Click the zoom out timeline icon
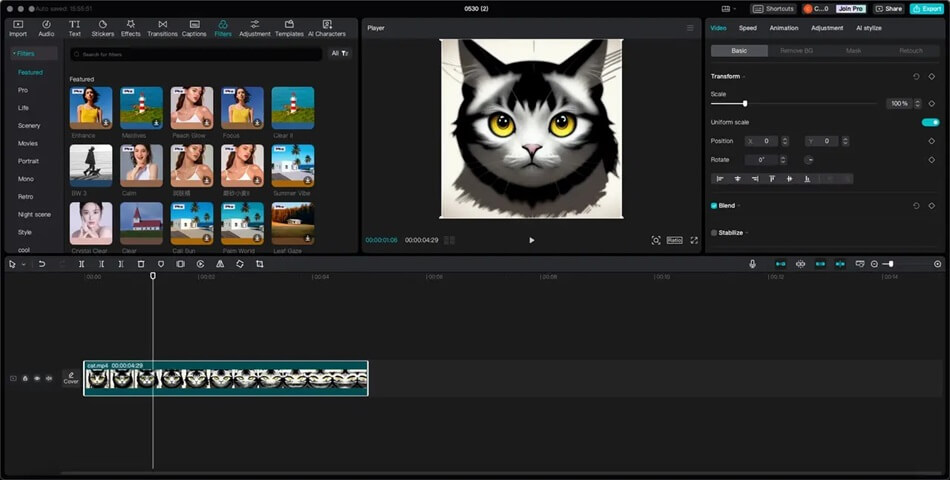This screenshot has width=950, height=480. point(874,264)
